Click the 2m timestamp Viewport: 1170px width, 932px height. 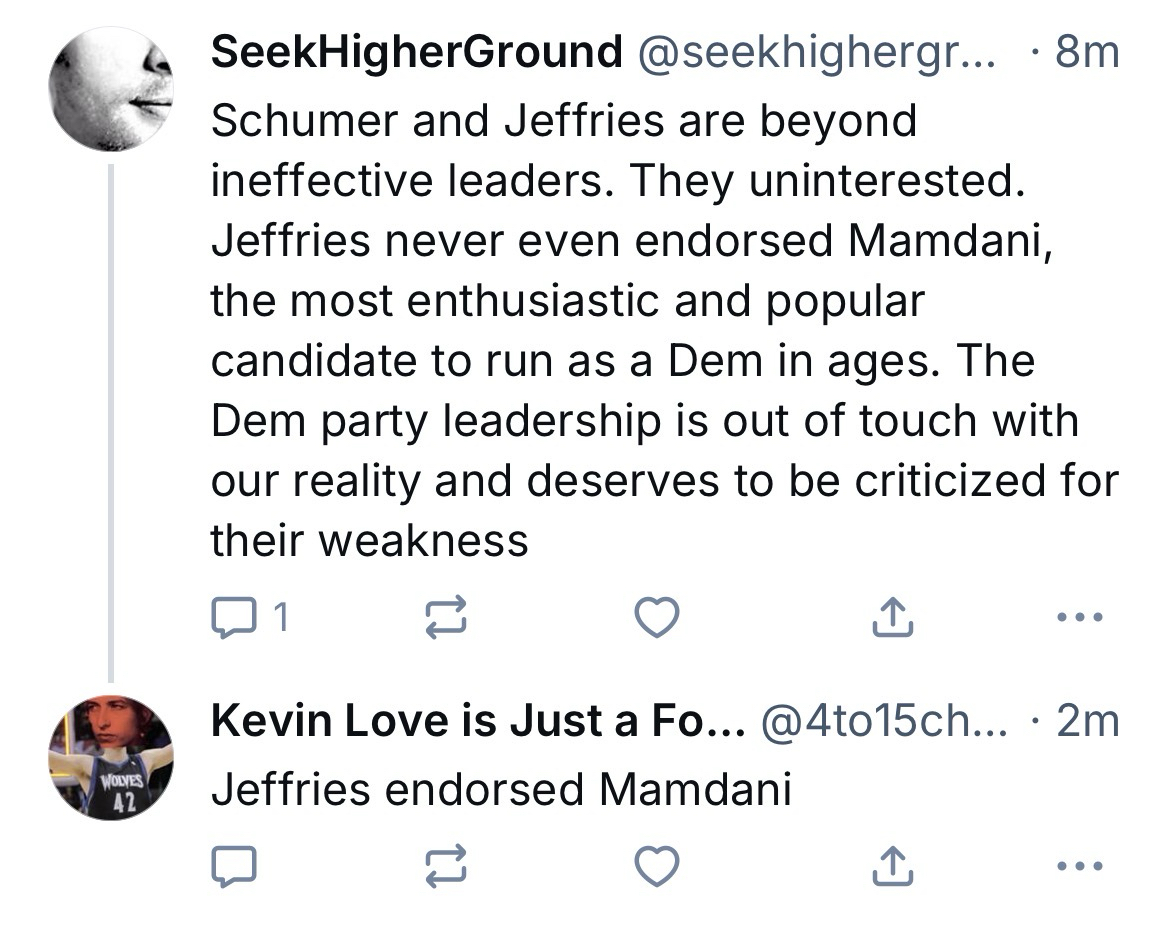(1086, 722)
